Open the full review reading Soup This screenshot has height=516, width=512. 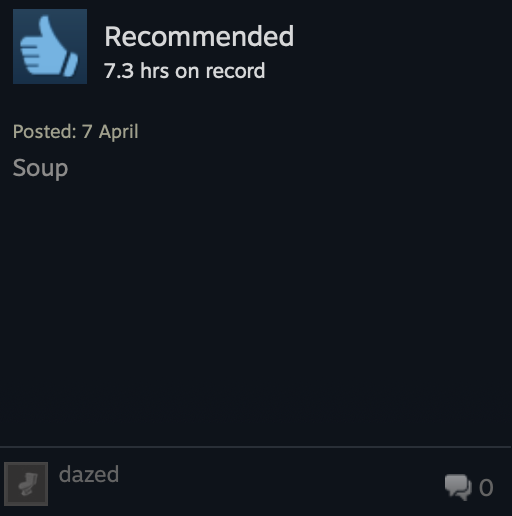(40, 168)
